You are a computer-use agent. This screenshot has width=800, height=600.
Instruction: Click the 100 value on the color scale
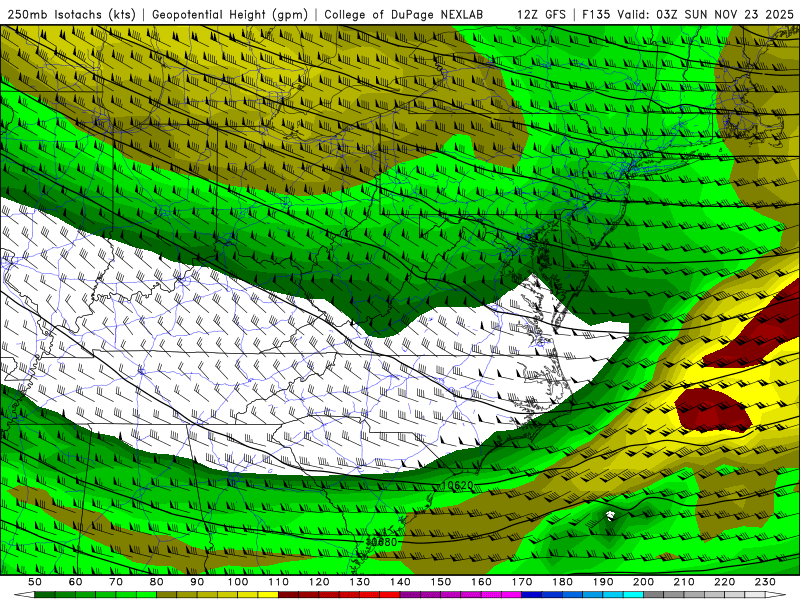click(x=238, y=582)
